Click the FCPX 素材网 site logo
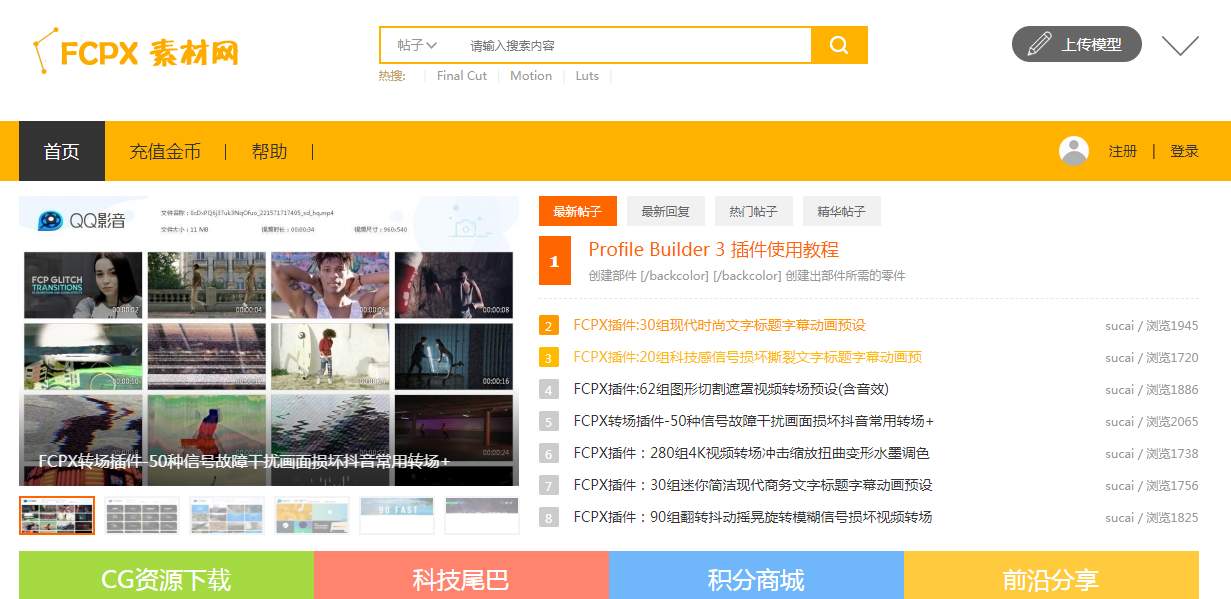 (135, 52)
